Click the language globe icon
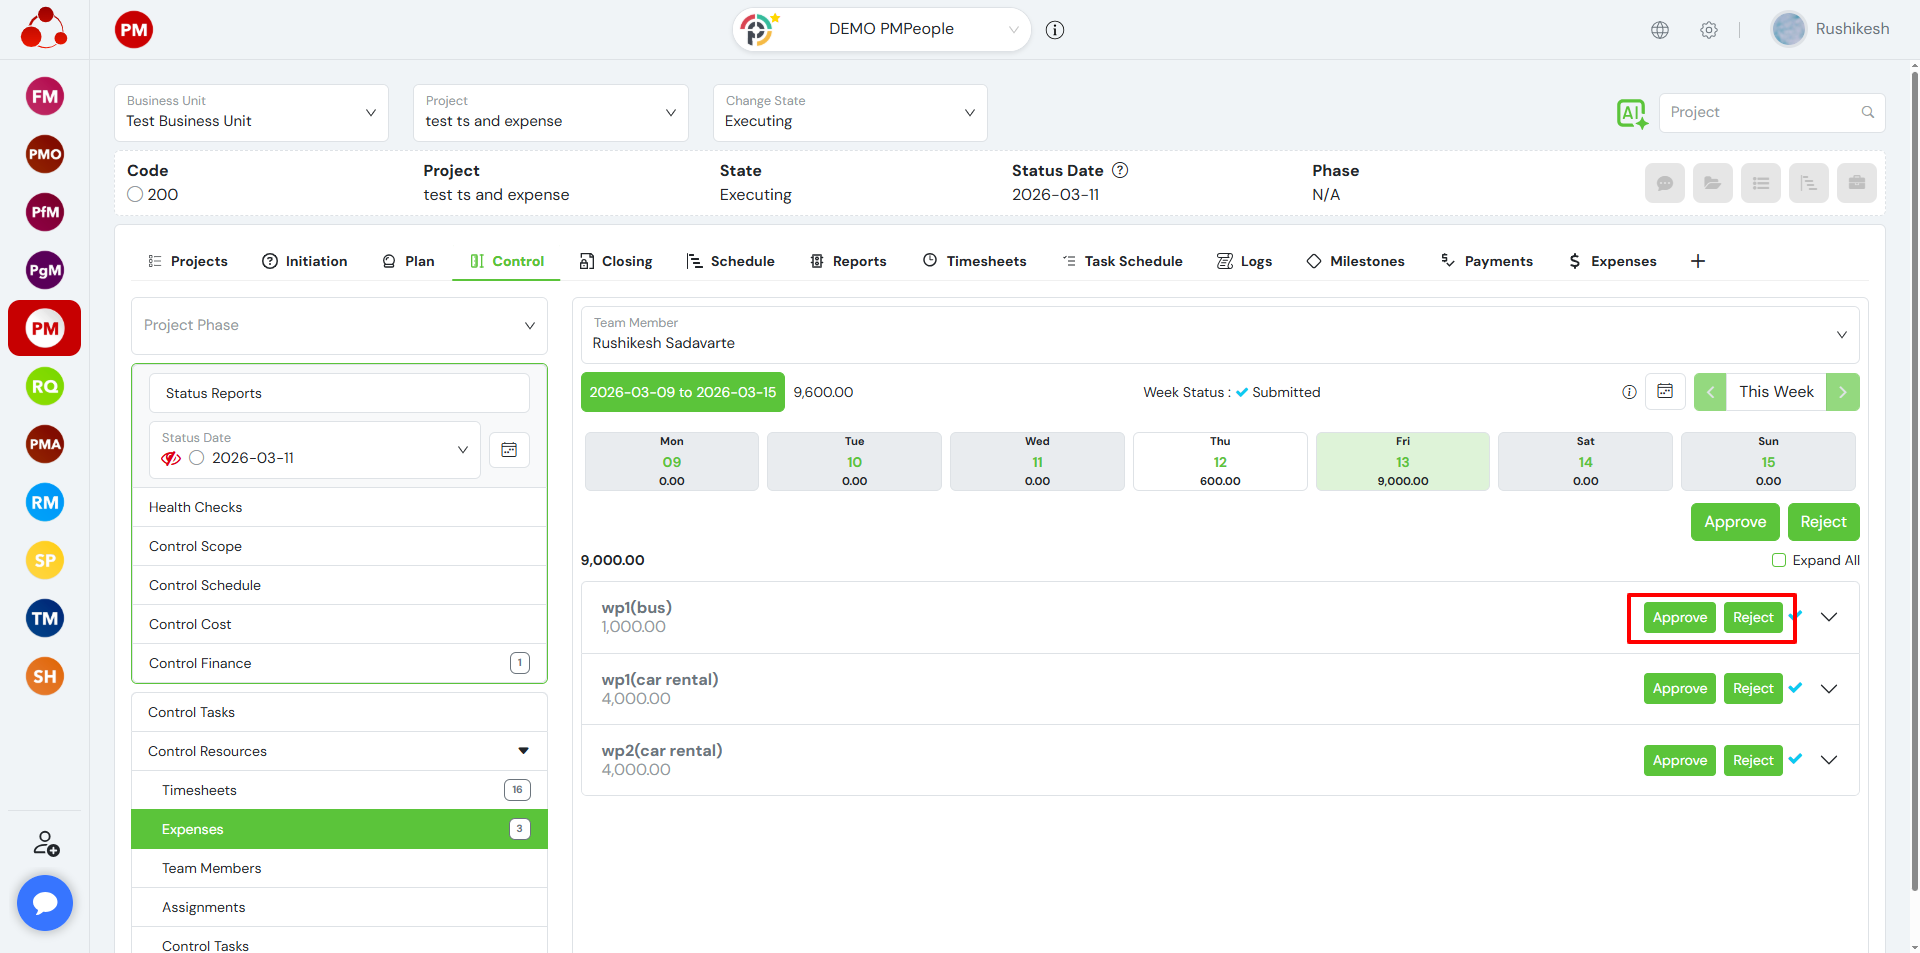 (1660, 30)
